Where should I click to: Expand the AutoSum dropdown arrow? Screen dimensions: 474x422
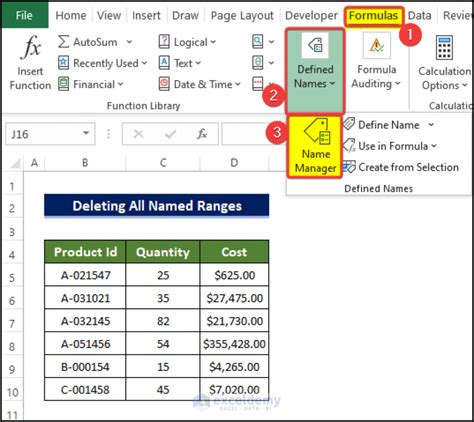point(129,42)
